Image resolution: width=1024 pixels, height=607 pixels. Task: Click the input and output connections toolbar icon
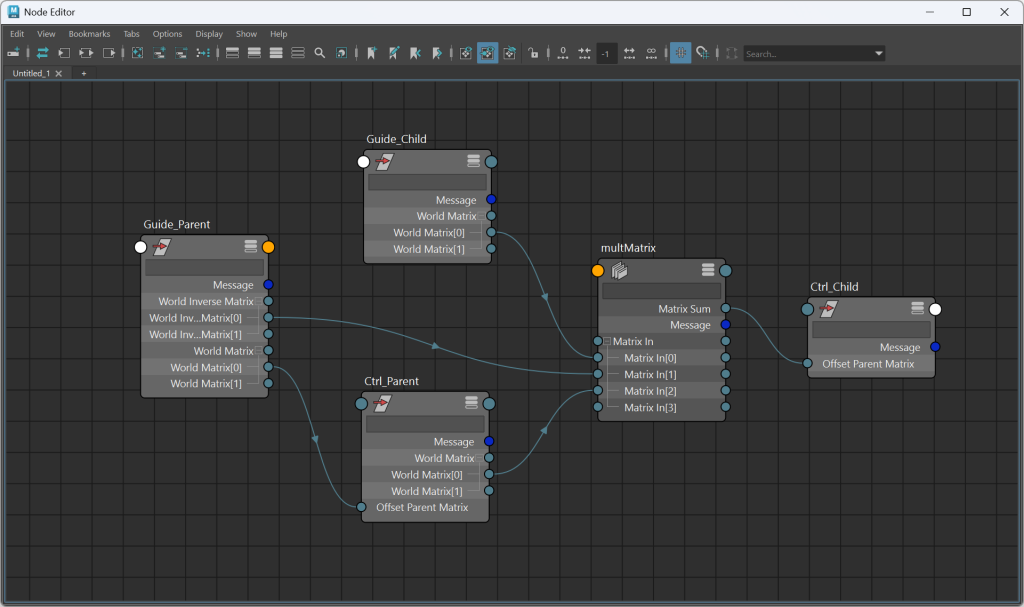(x=86, y=53)
